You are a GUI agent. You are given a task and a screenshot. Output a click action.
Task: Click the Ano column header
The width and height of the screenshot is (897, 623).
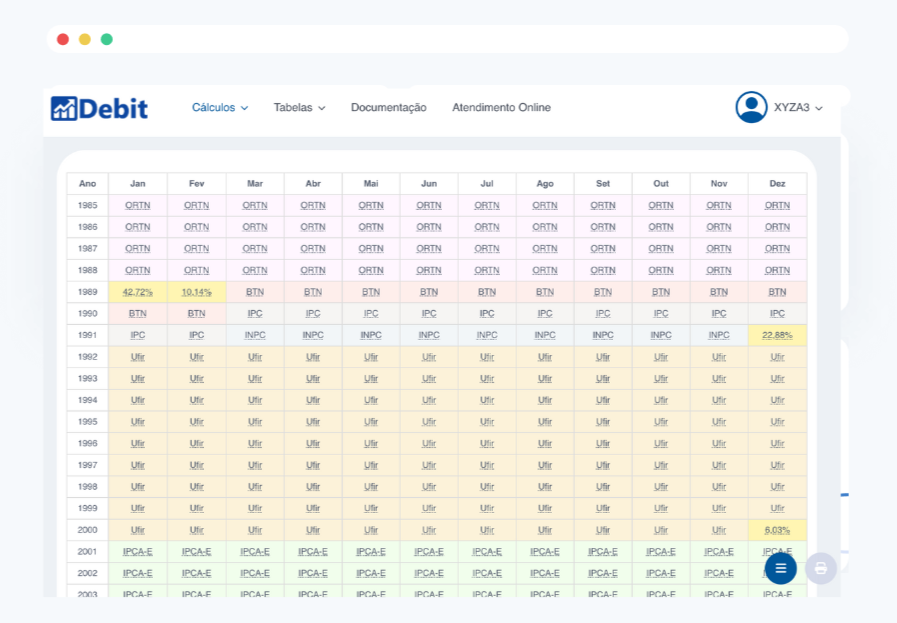88,184
